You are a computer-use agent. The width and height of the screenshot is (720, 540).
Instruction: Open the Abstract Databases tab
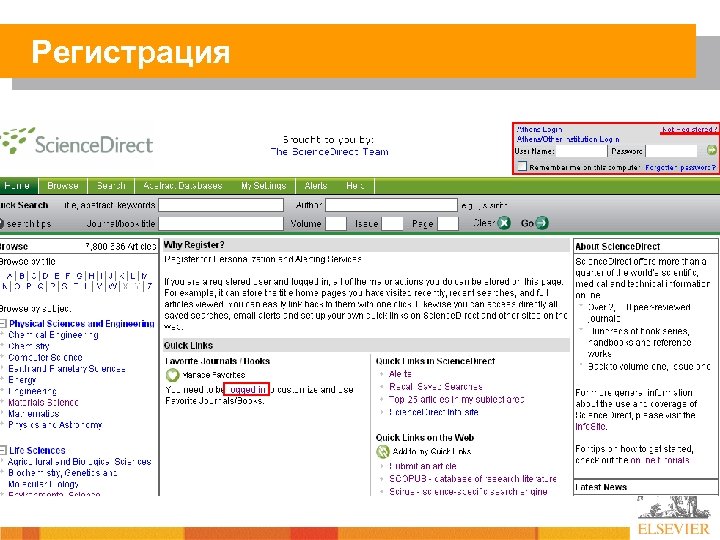183,186
